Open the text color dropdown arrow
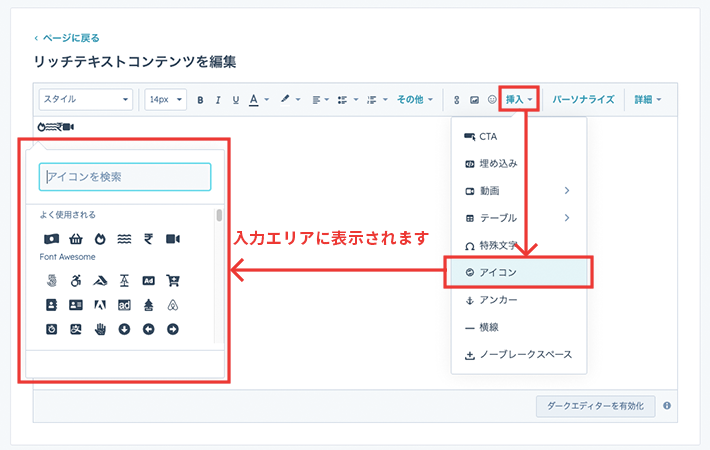 [266, 100]
